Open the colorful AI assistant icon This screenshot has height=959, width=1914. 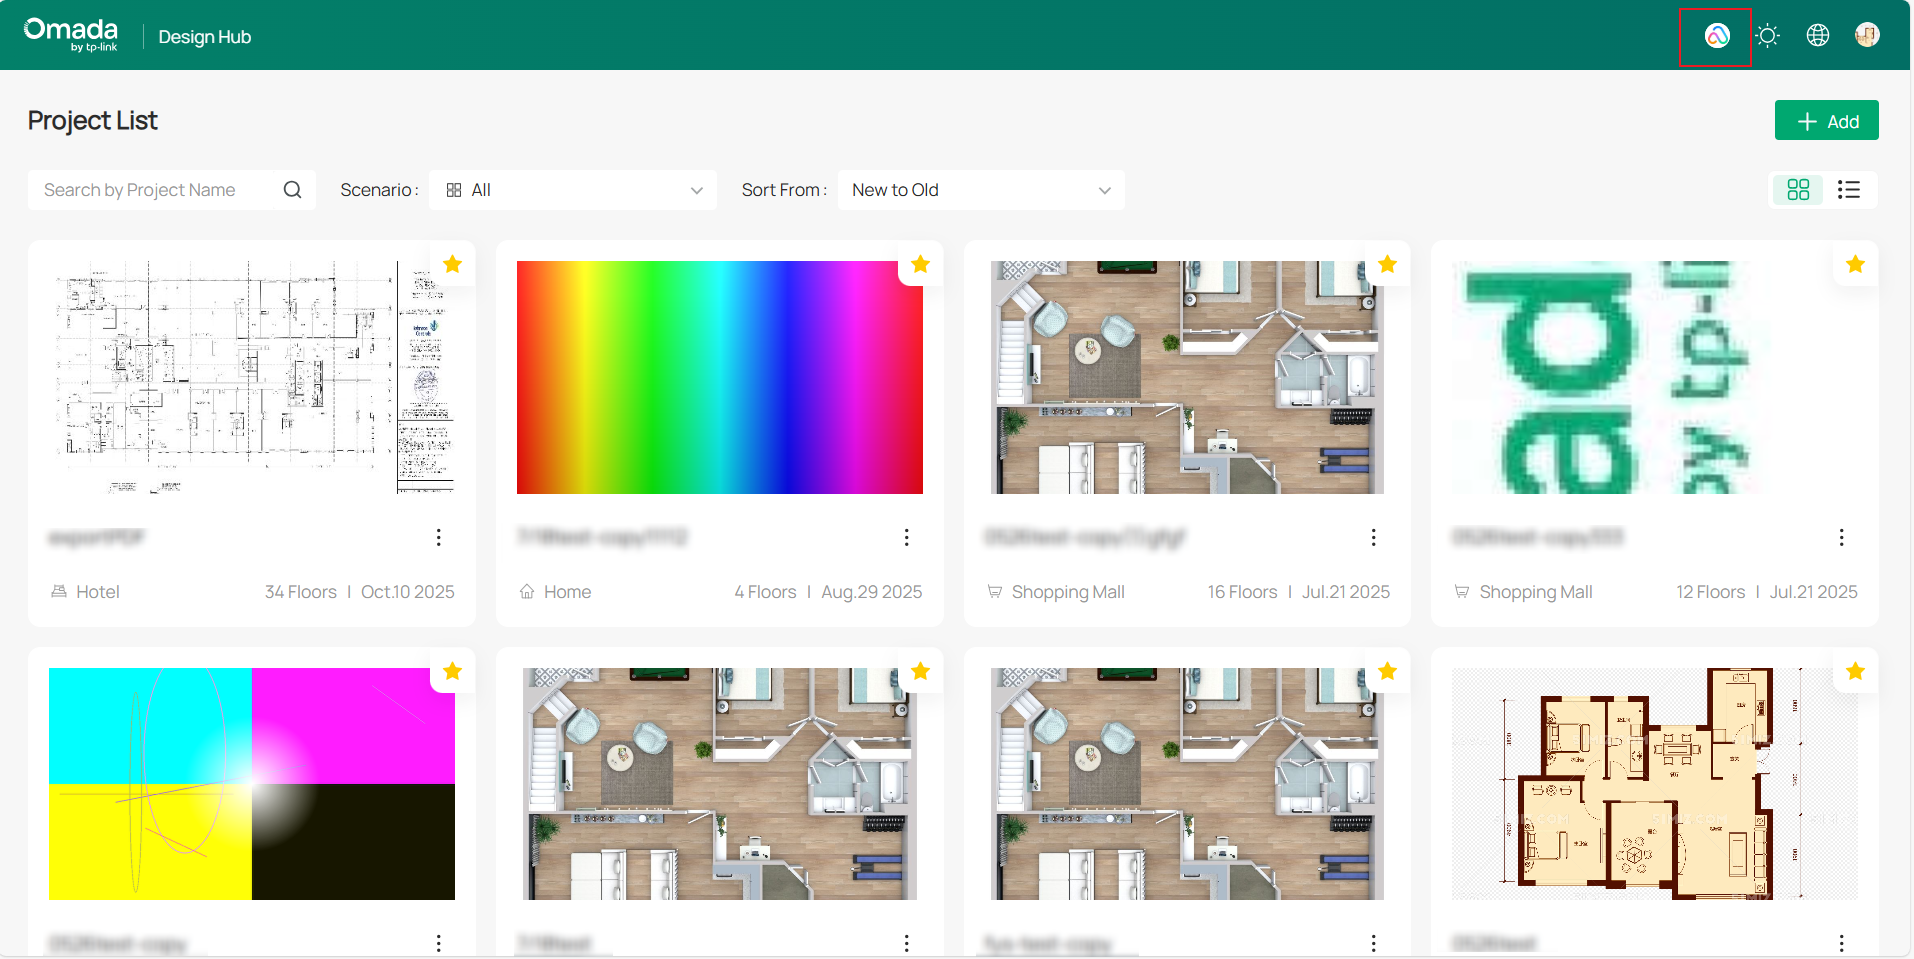pyautogui.click(x=1716, y=36)
